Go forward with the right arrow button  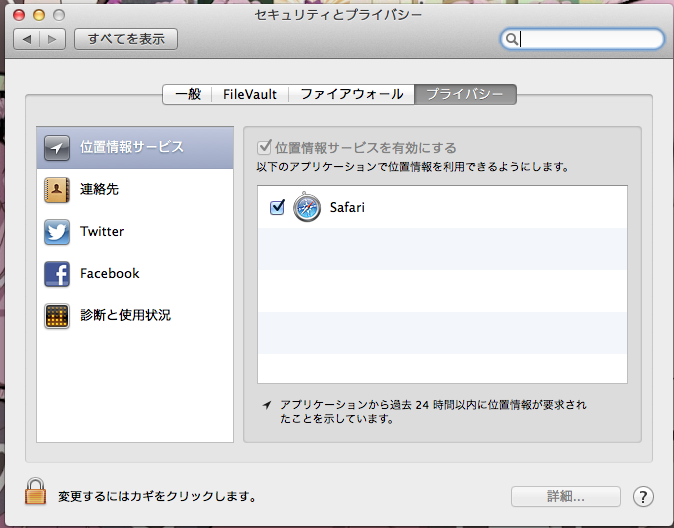point(53,39)
